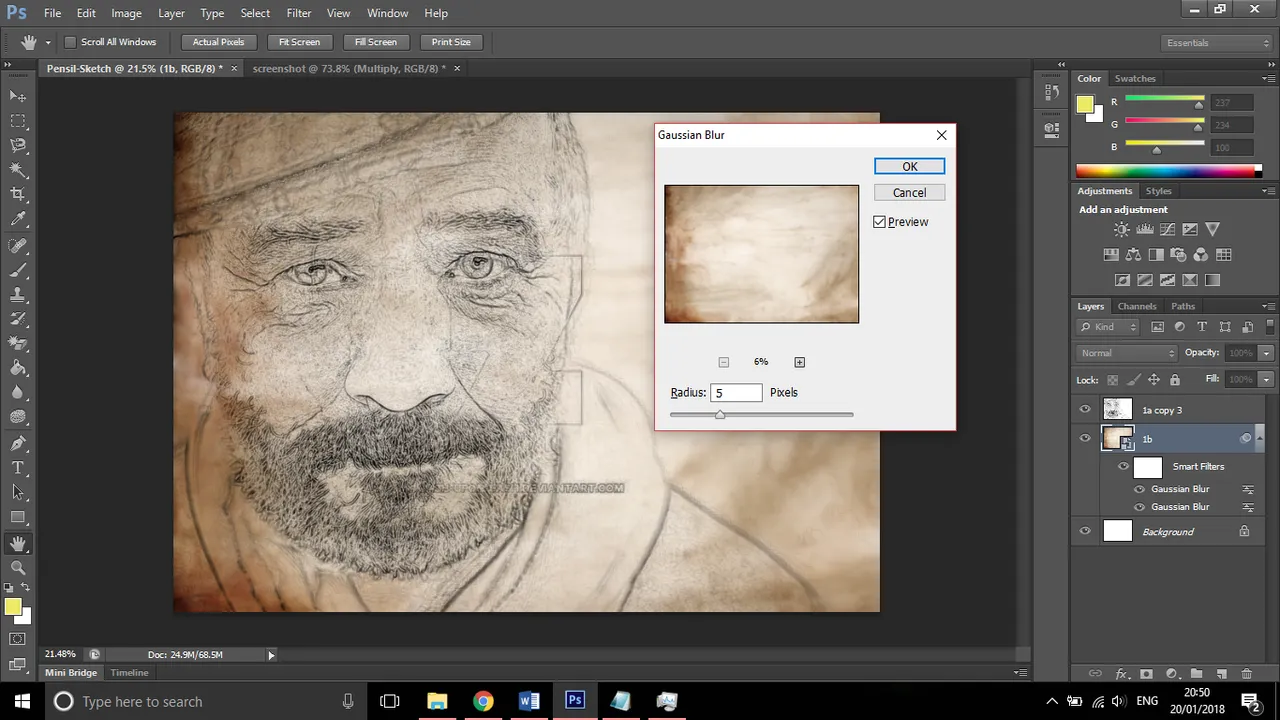Create a new layer
1280x720 pixels.
pyautogui.click(x=1222, y=674)
